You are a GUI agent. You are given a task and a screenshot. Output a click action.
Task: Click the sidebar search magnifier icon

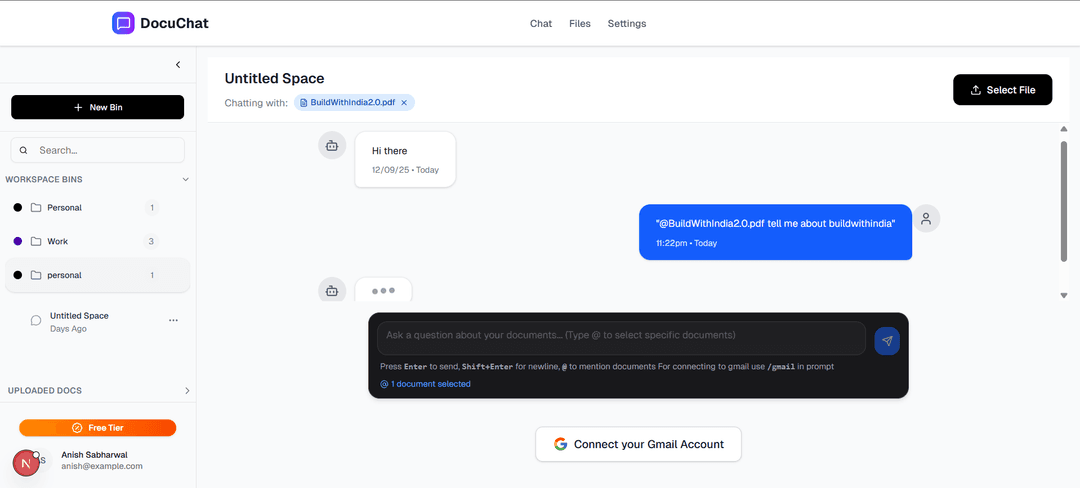(24, 151)
